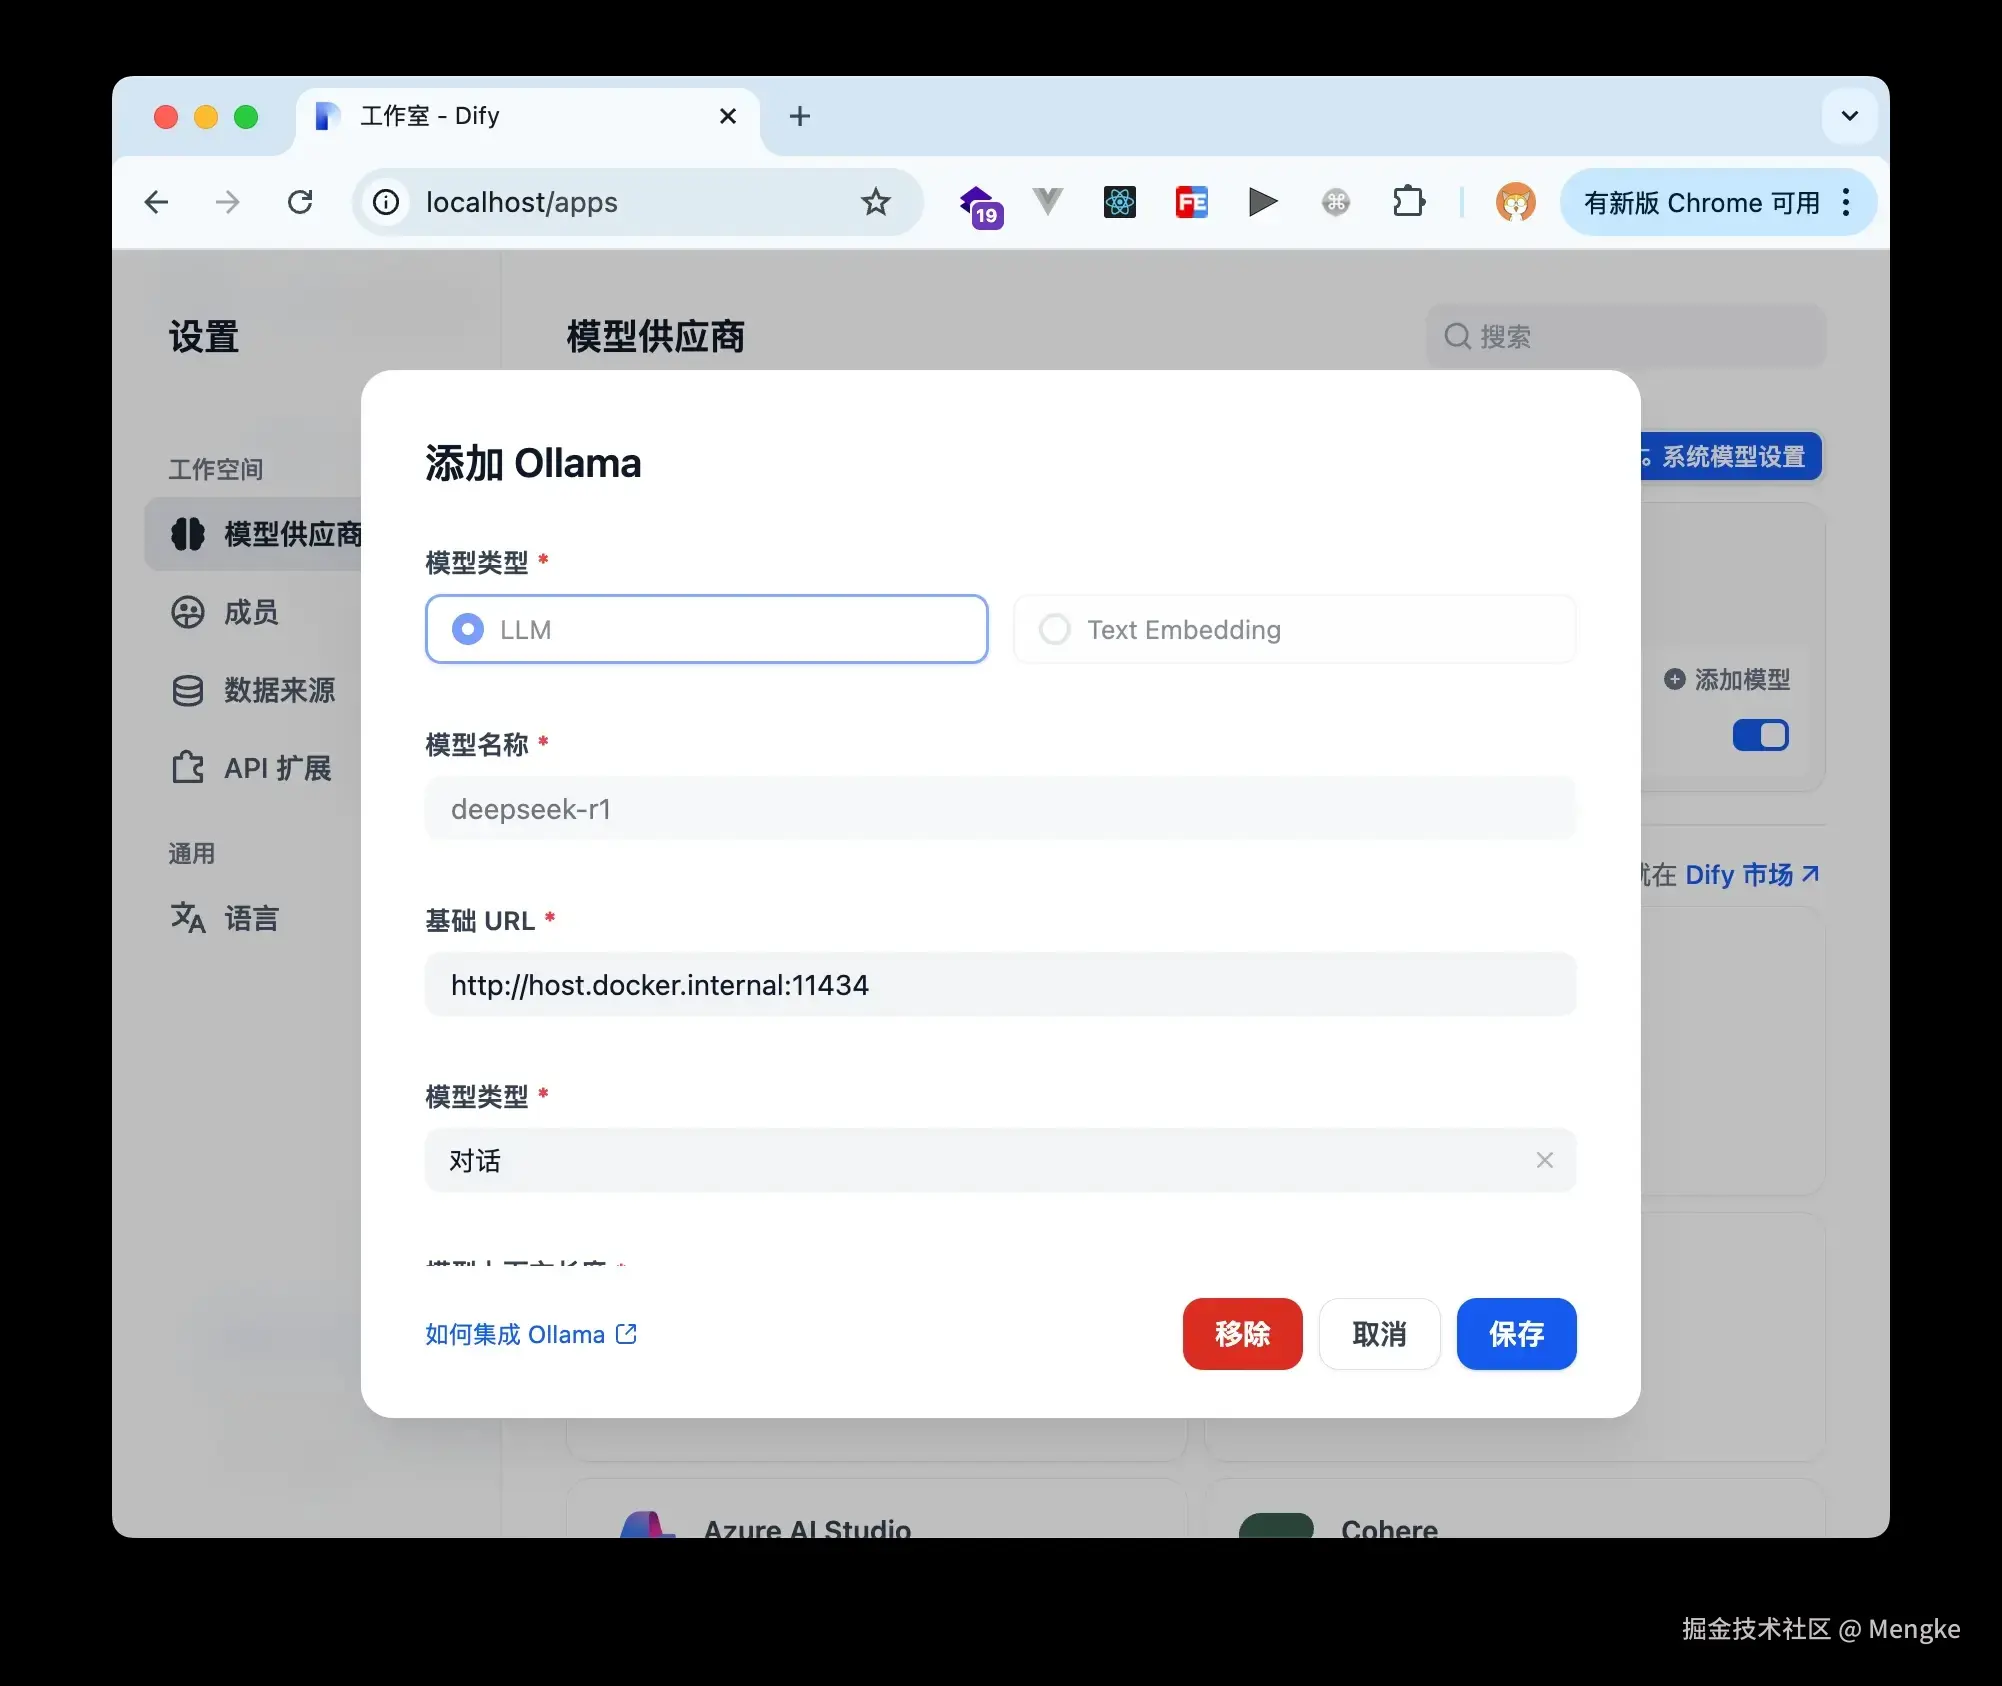Click the React DevTools extension icon
The image size is (2002, 1686).
(x=1119, y=203)
